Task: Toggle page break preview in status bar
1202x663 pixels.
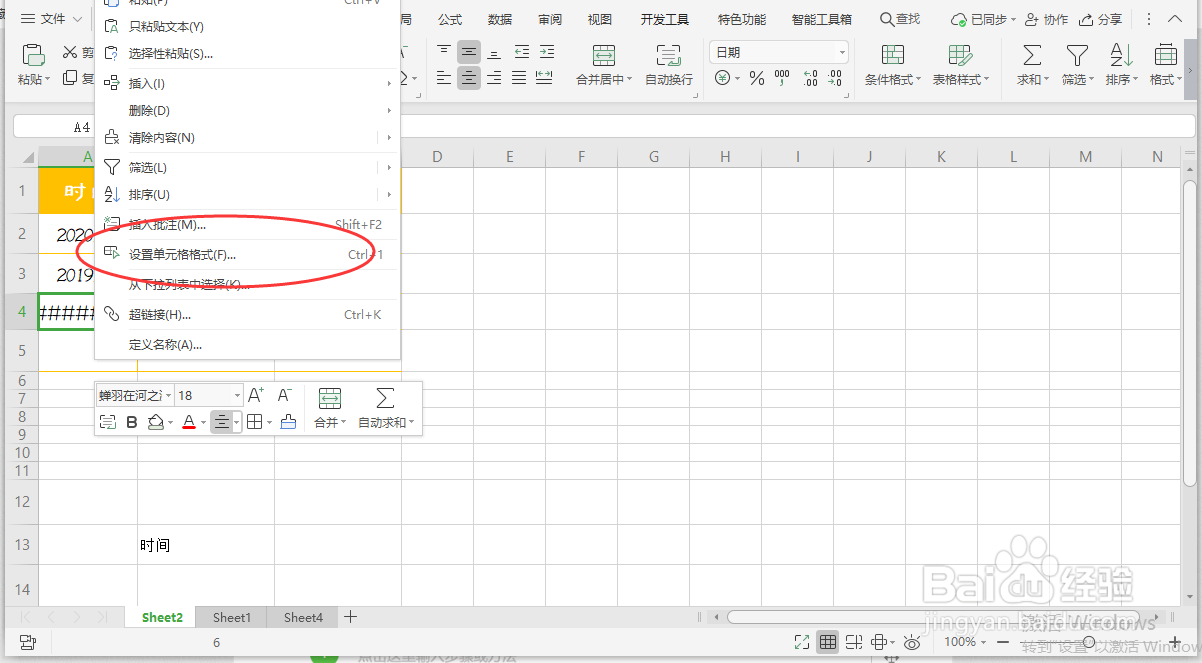Action: (x=854, y=642)
